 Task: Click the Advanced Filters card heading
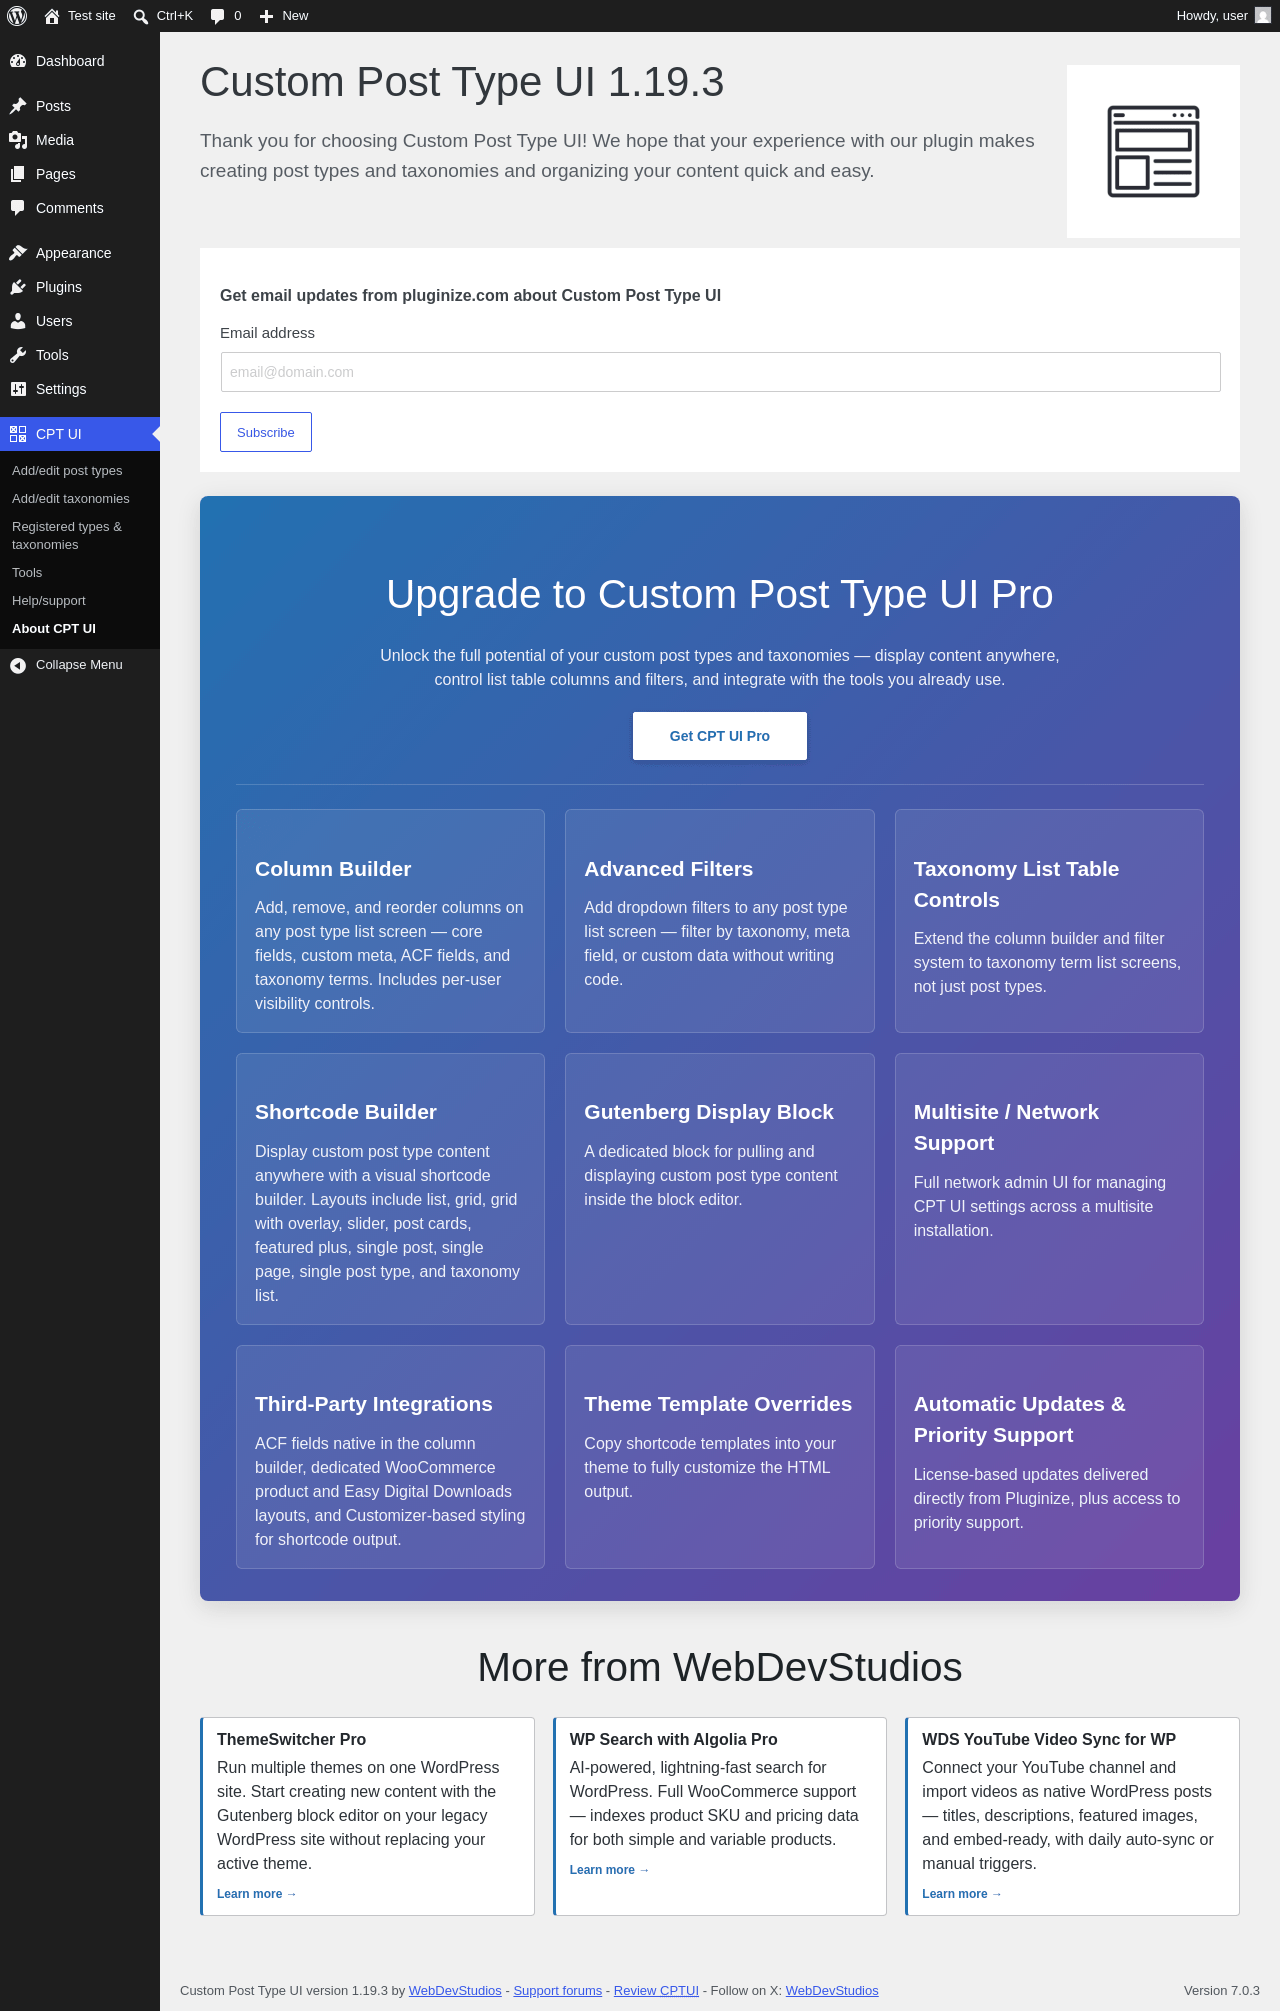(x=669, y=869)
